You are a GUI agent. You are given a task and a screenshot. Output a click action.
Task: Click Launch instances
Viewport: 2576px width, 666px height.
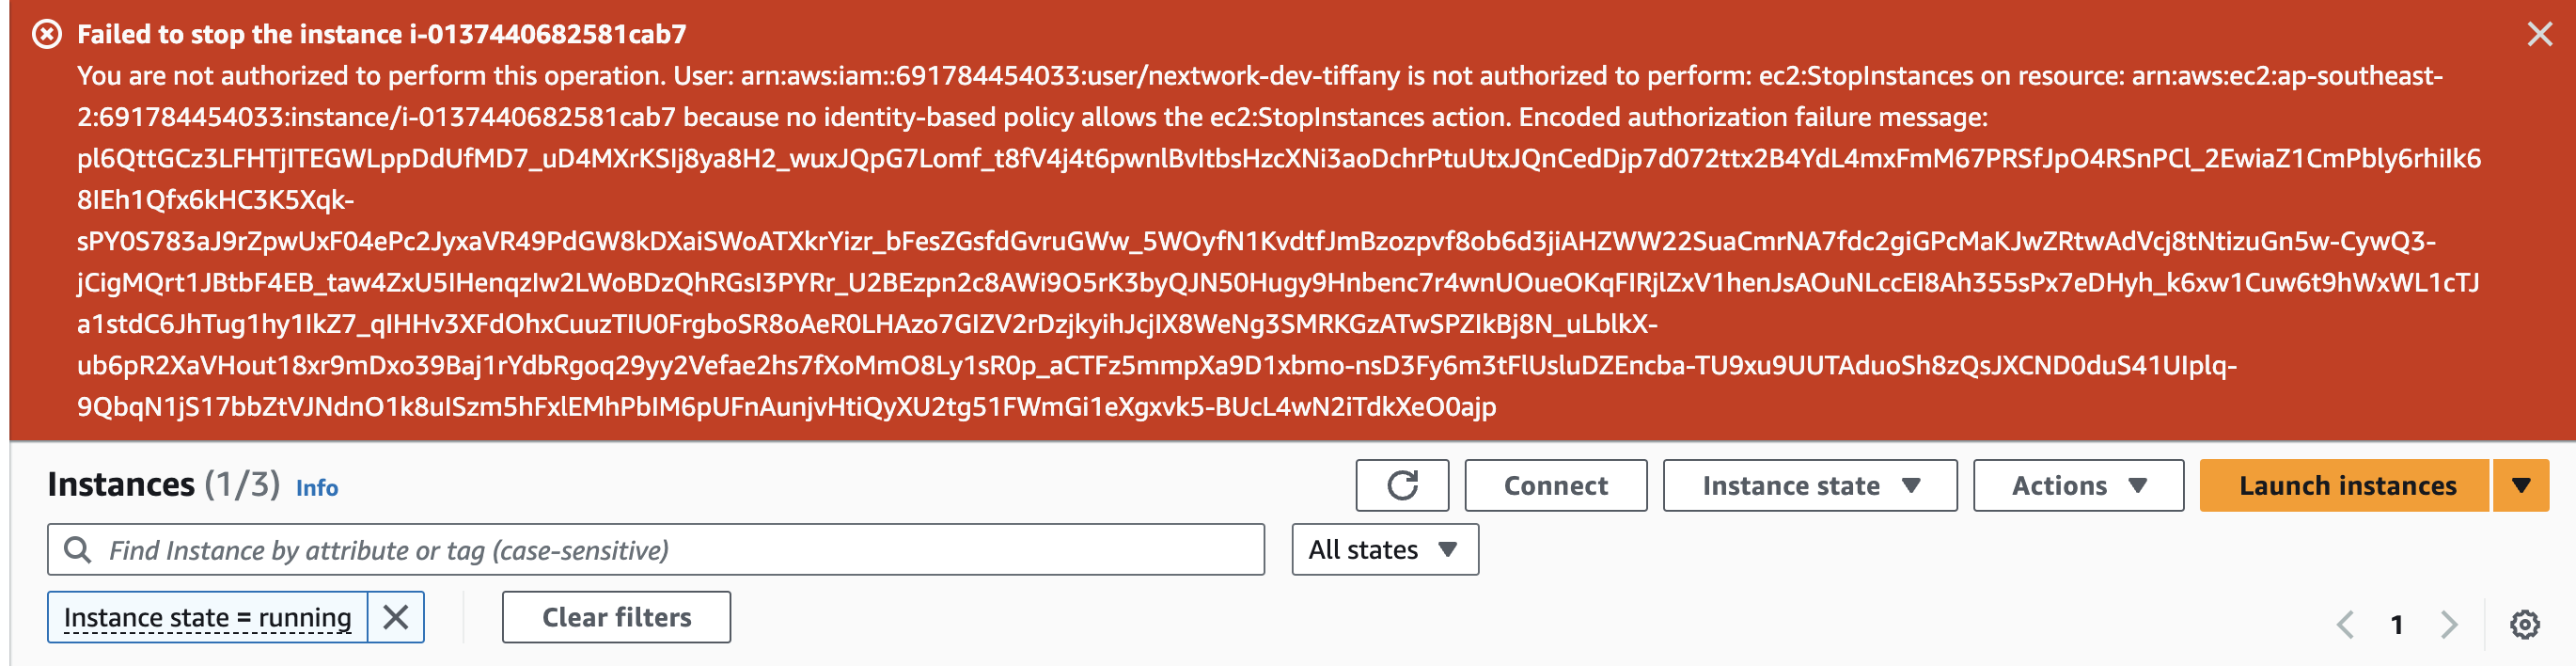coord(2345,486)
